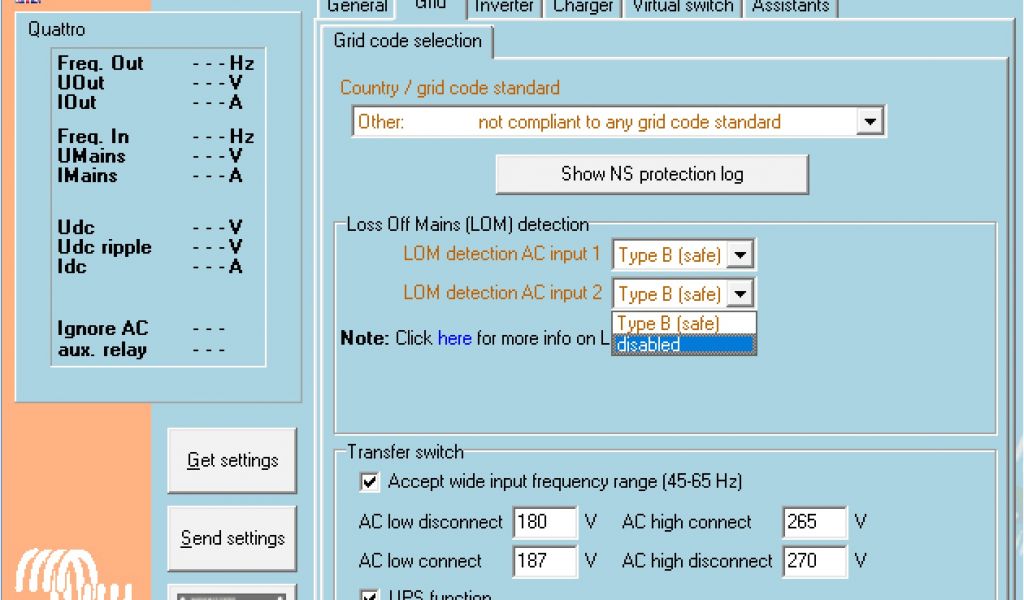Collapse LOM detection AC input 2 dropdown
The width and height of the screenshot is (1024, 600).
pyautogui.click(x=740, y=294)
